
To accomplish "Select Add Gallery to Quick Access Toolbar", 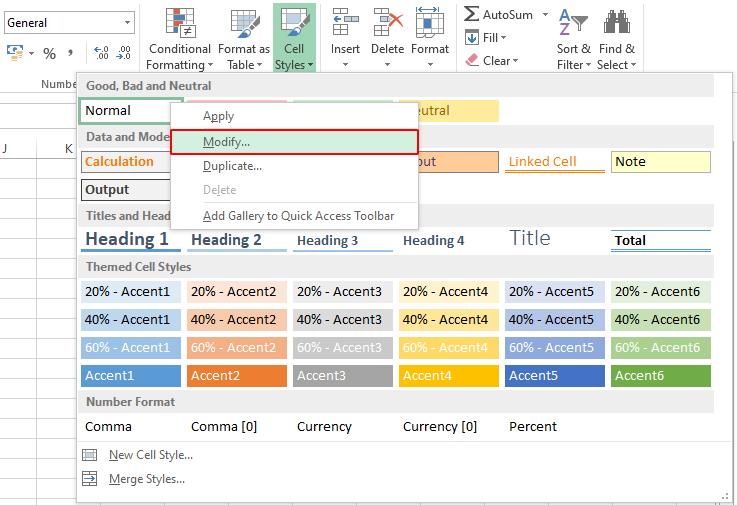I will coord(294,216).
